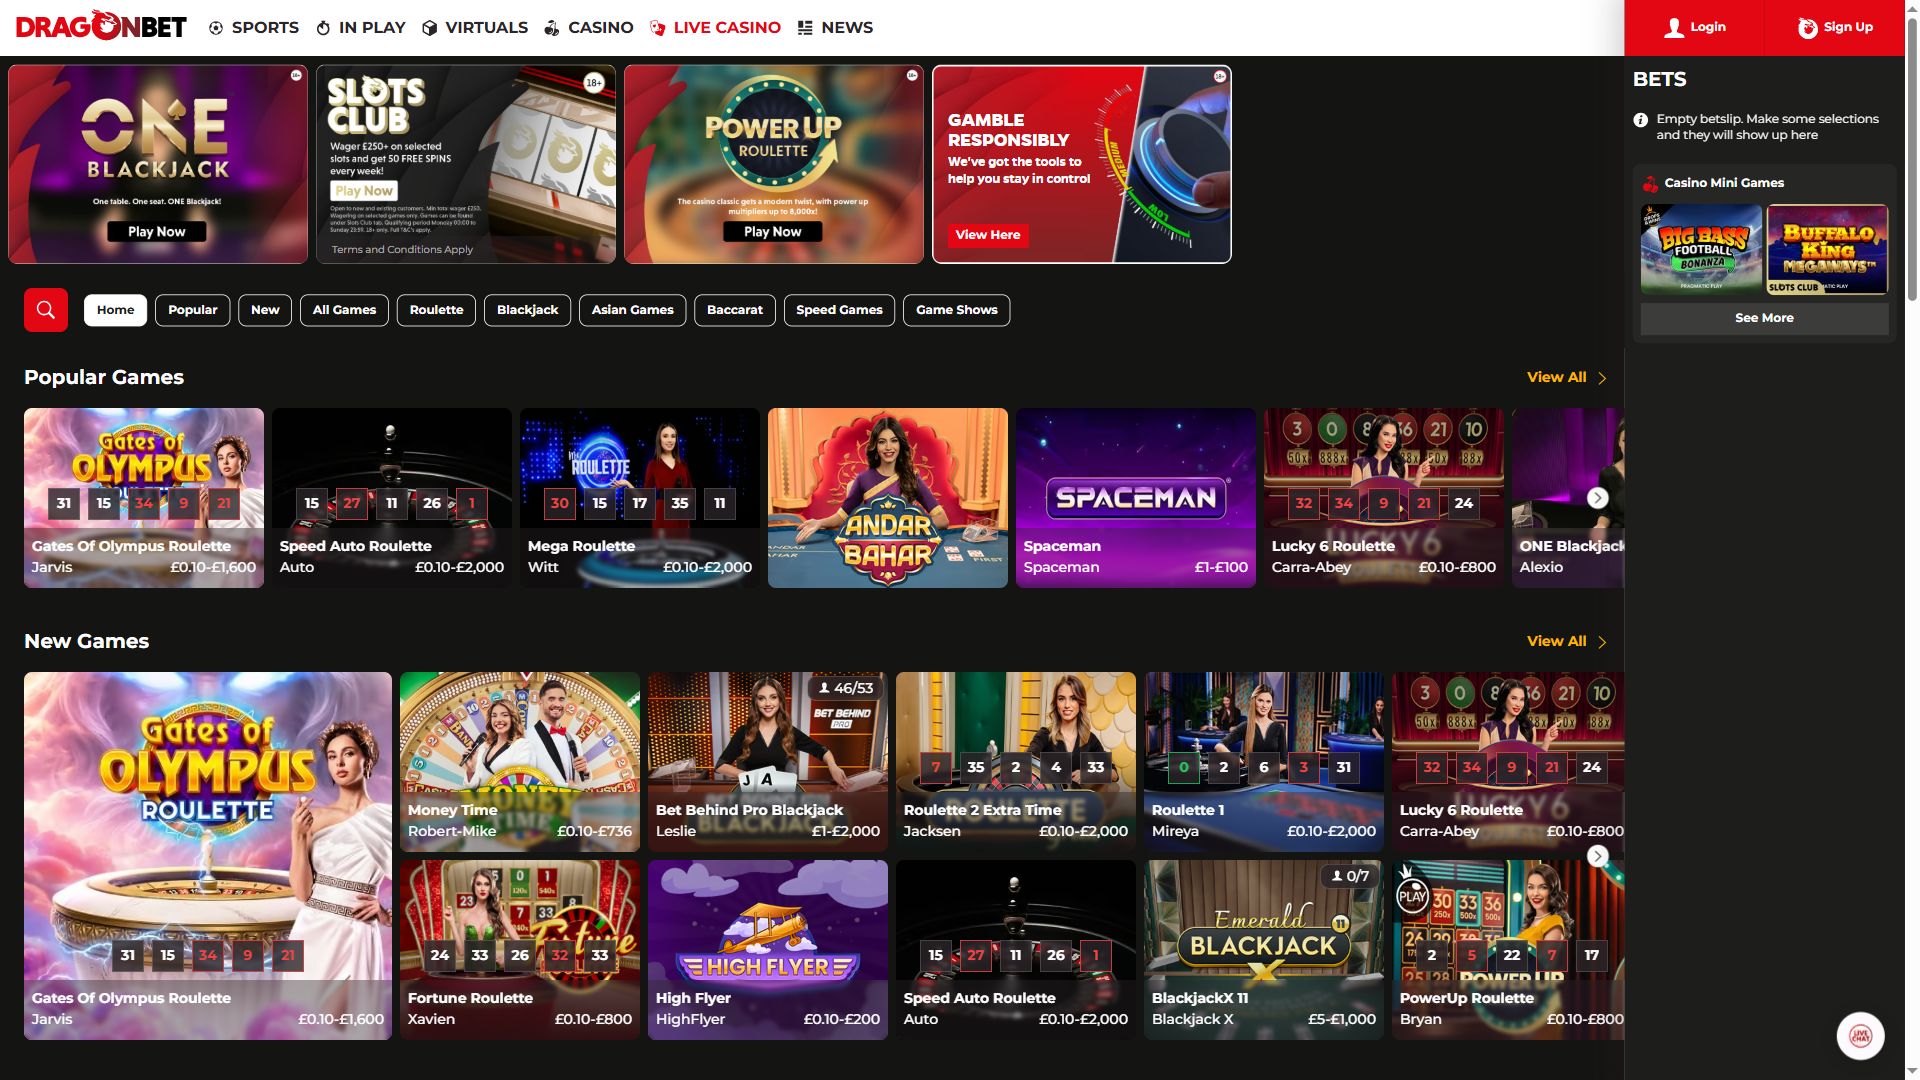Click Play Now on PowerUp Roulette banner
The image size is (1920, 1080).
[x=773, y=232]
